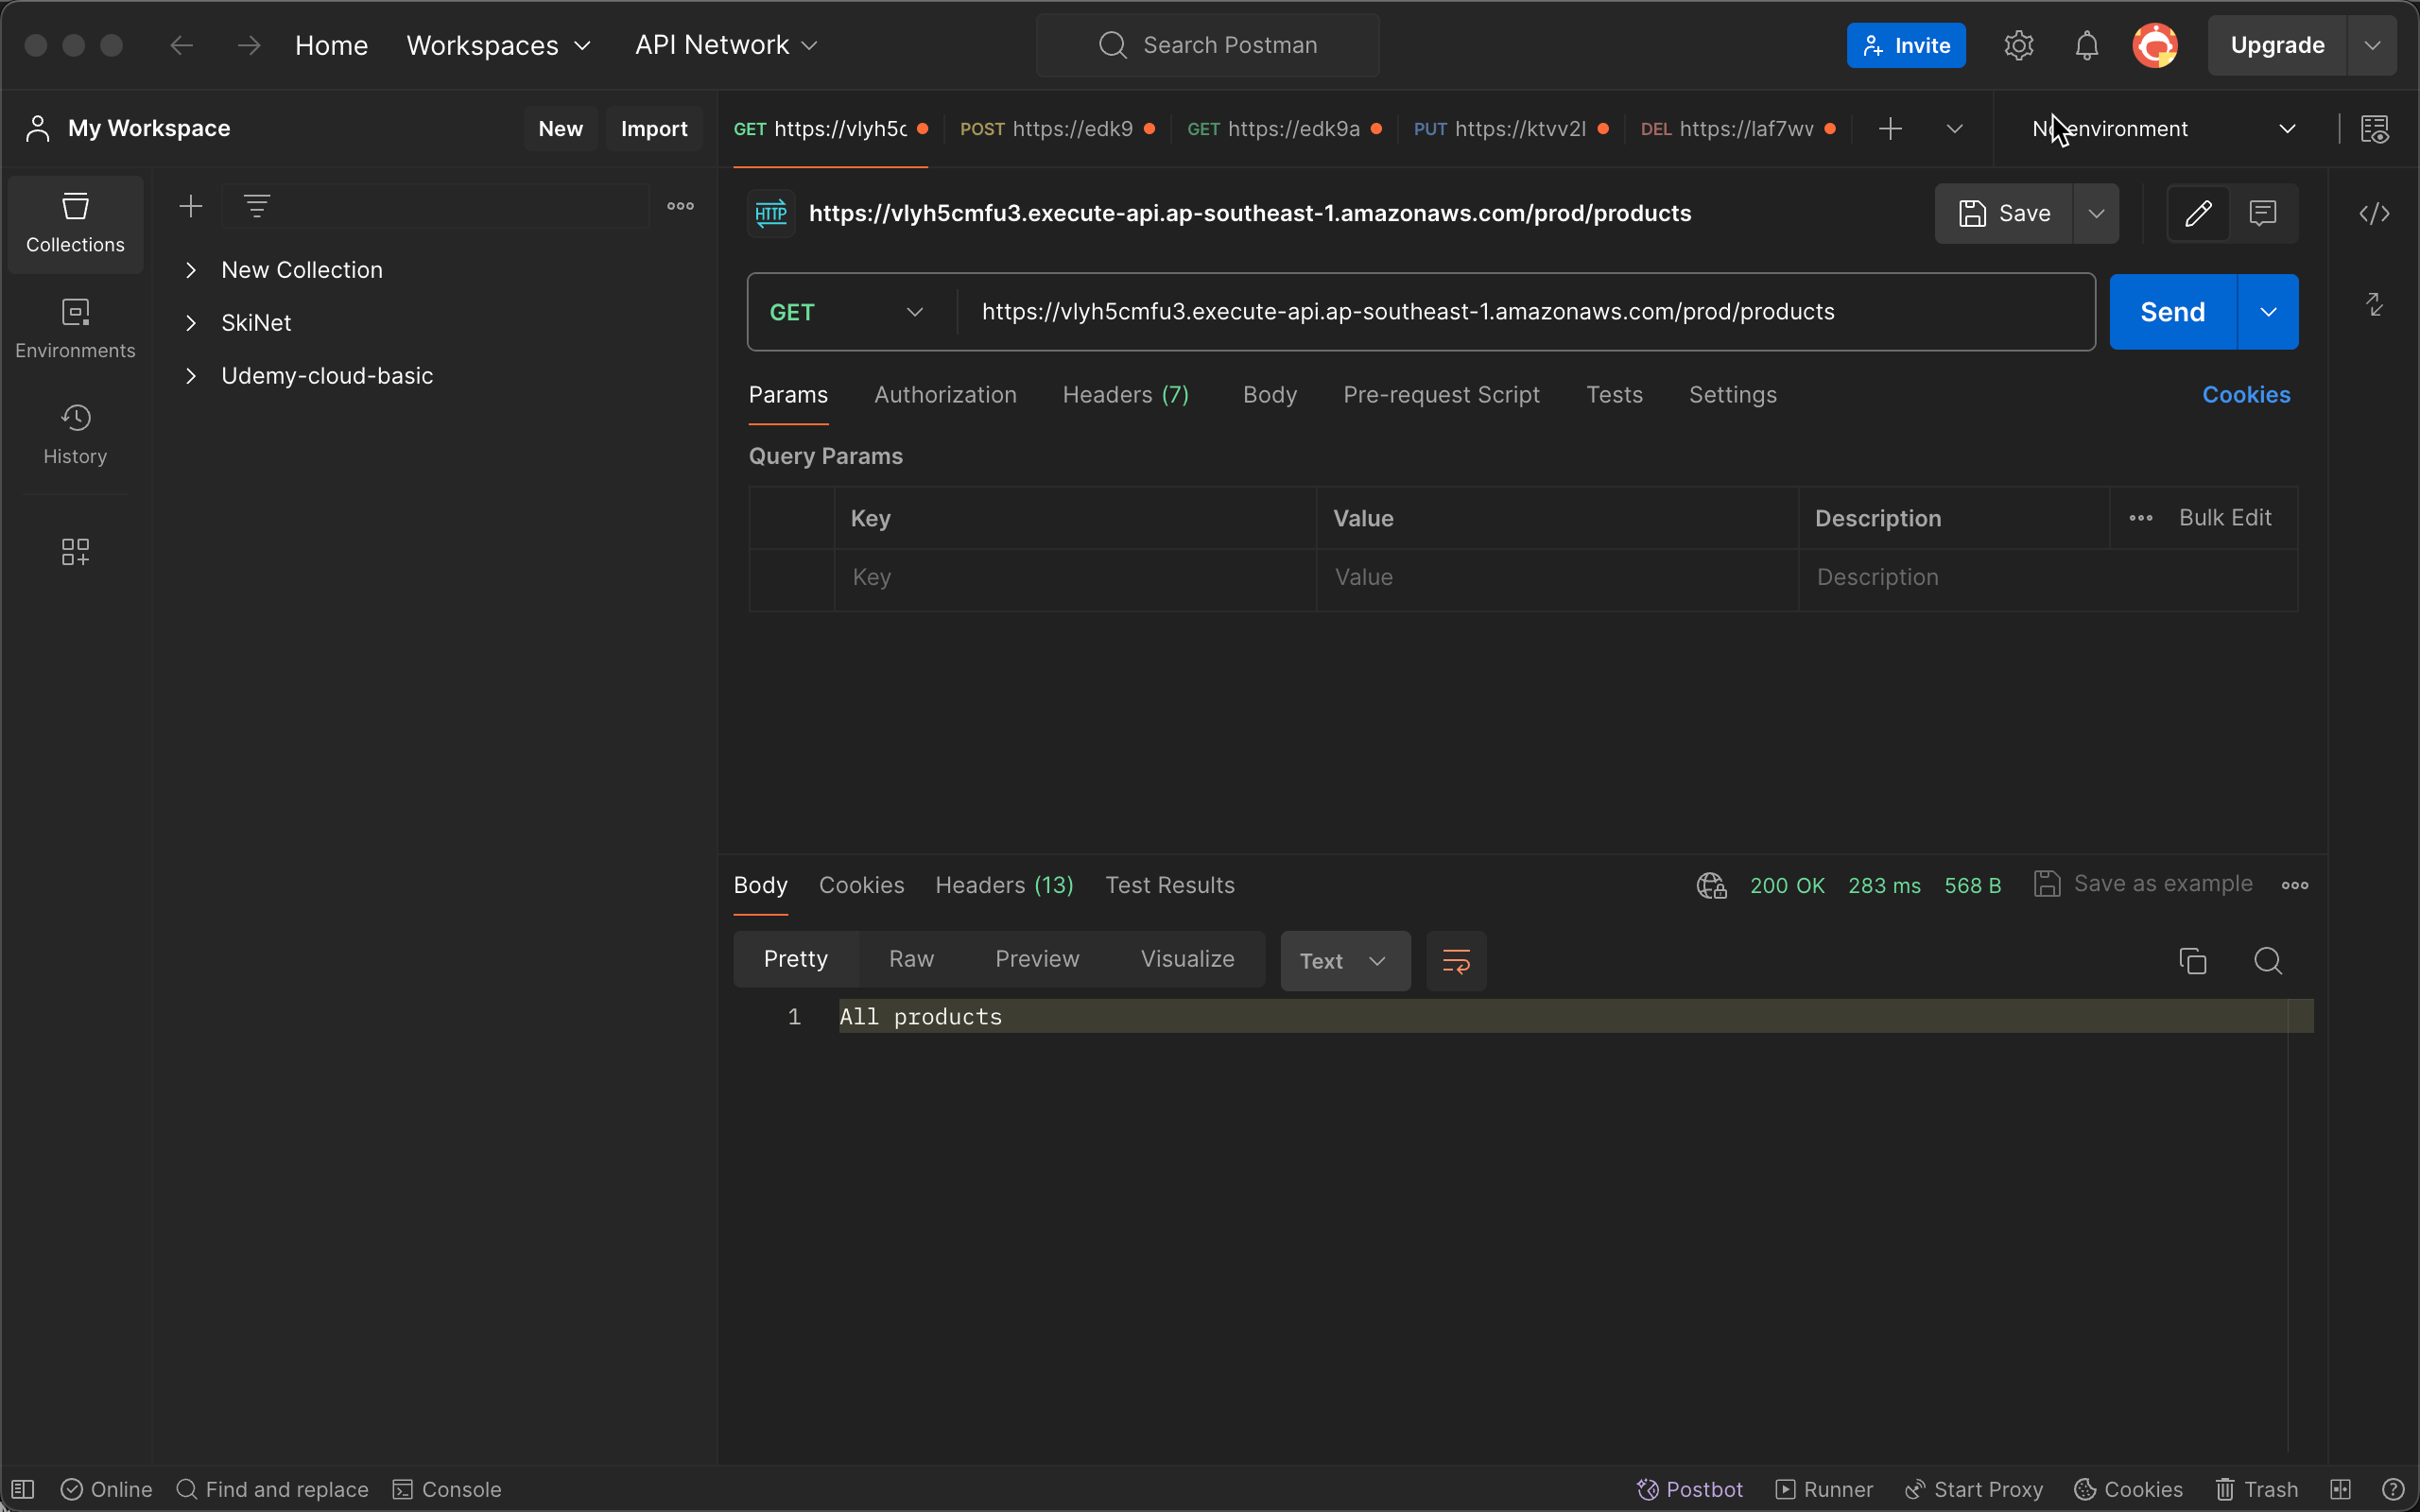
Task: Open the collections more options ellipsis
Action: 680,206
